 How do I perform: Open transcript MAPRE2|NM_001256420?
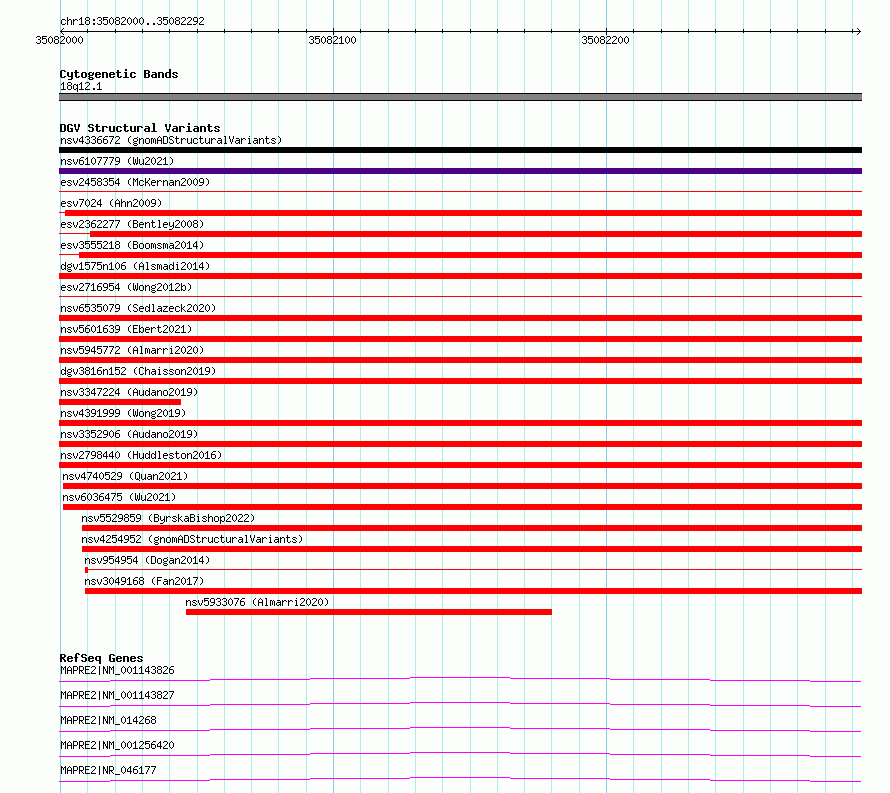click(x=117, y=745)
